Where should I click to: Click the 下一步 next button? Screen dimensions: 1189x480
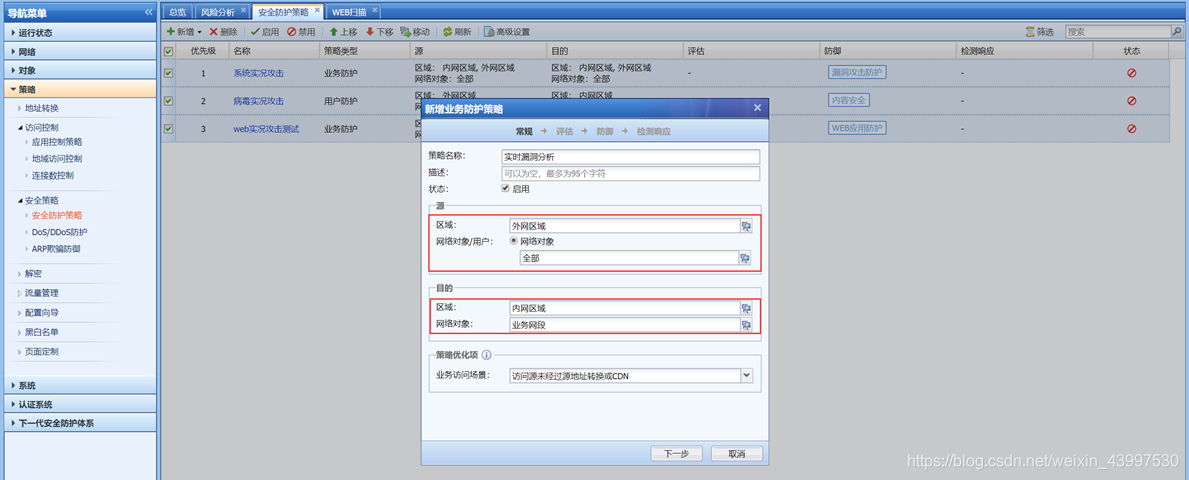pyautogui.click(x=676, y=453)
